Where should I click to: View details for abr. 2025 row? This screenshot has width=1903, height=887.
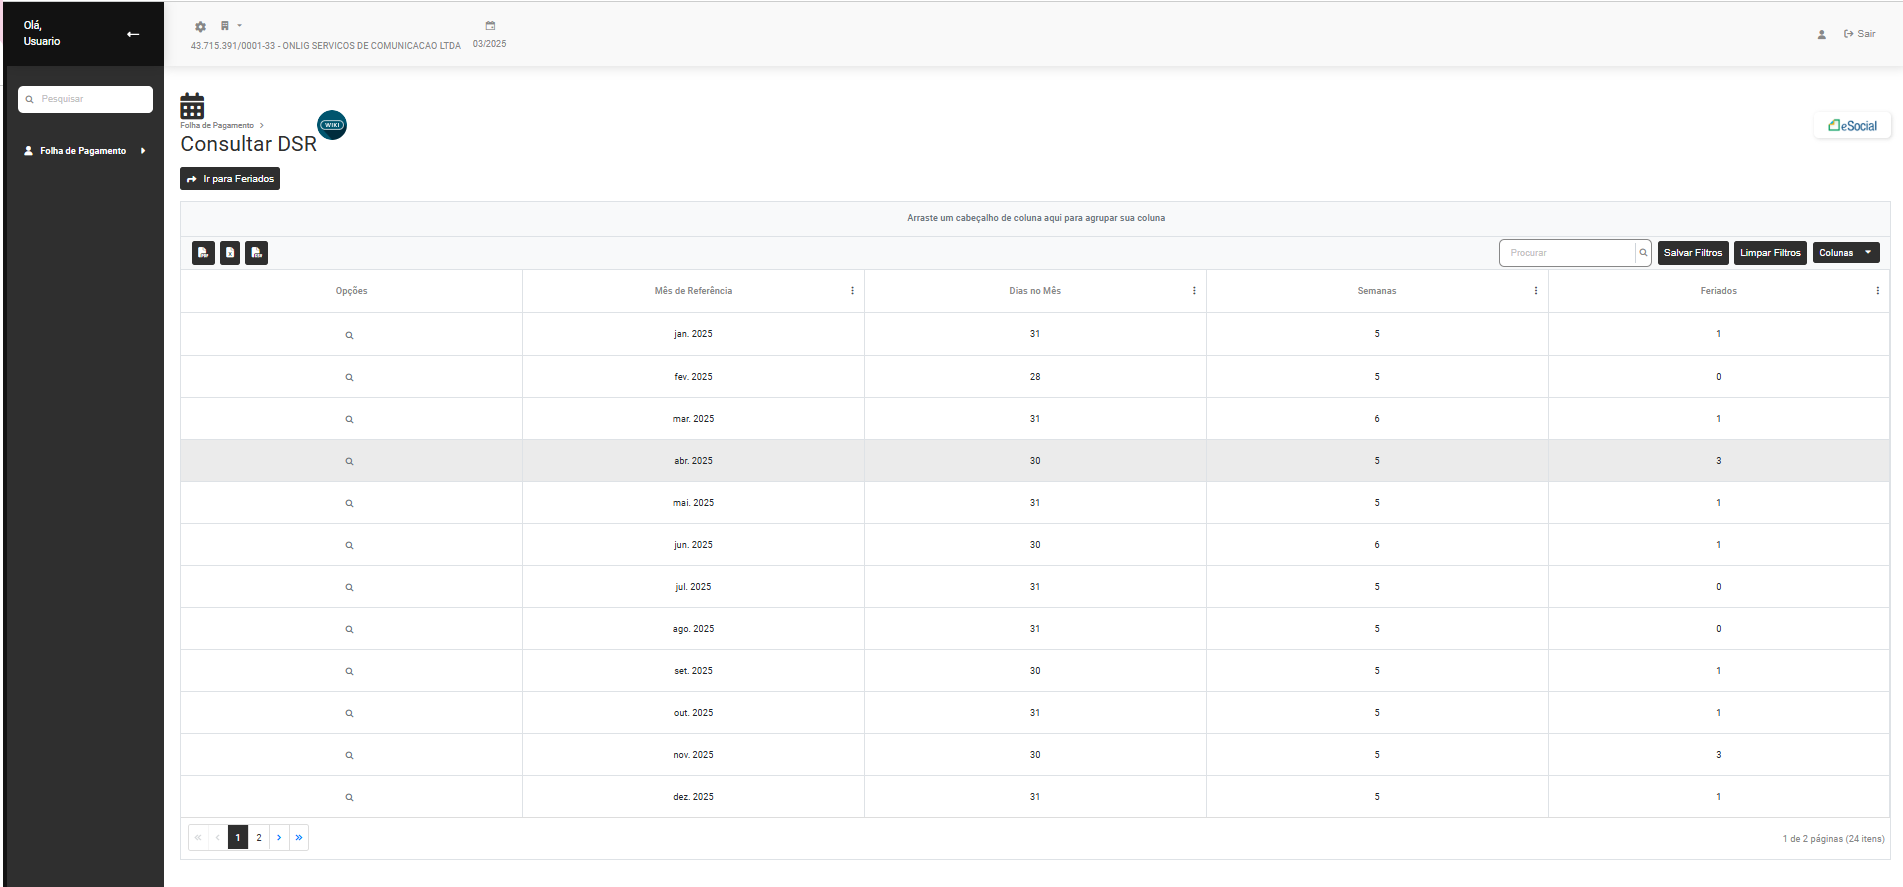[349, 462]
